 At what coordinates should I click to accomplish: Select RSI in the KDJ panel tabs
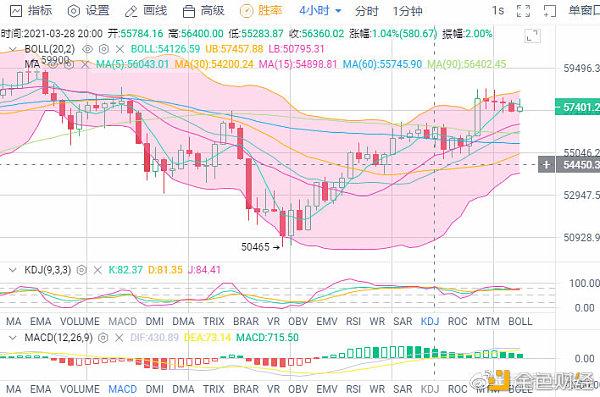click(x=353, y=322)
